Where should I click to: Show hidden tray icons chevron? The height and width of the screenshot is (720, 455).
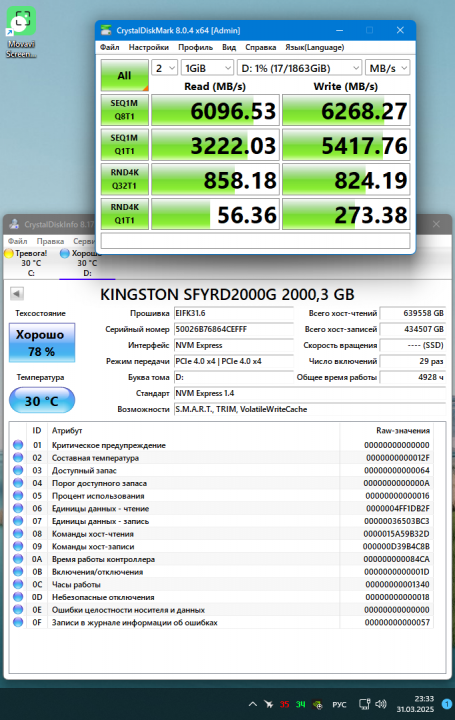point(253,704)
